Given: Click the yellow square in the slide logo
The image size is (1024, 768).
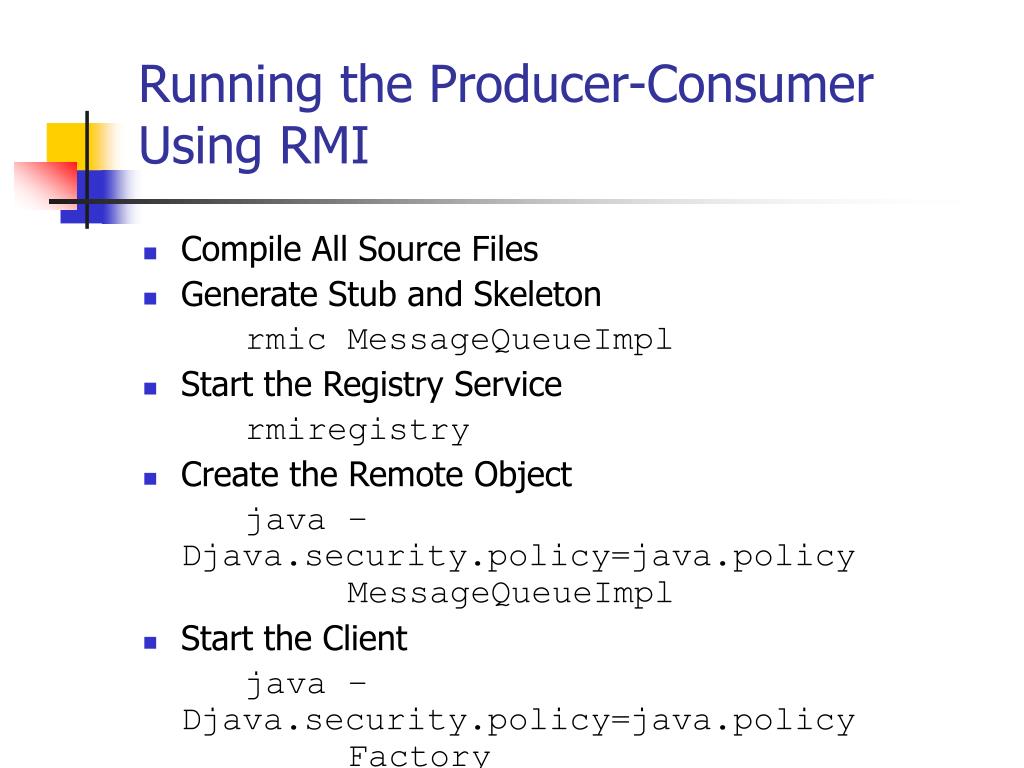Looking at the screenshot, I should 65,144.
